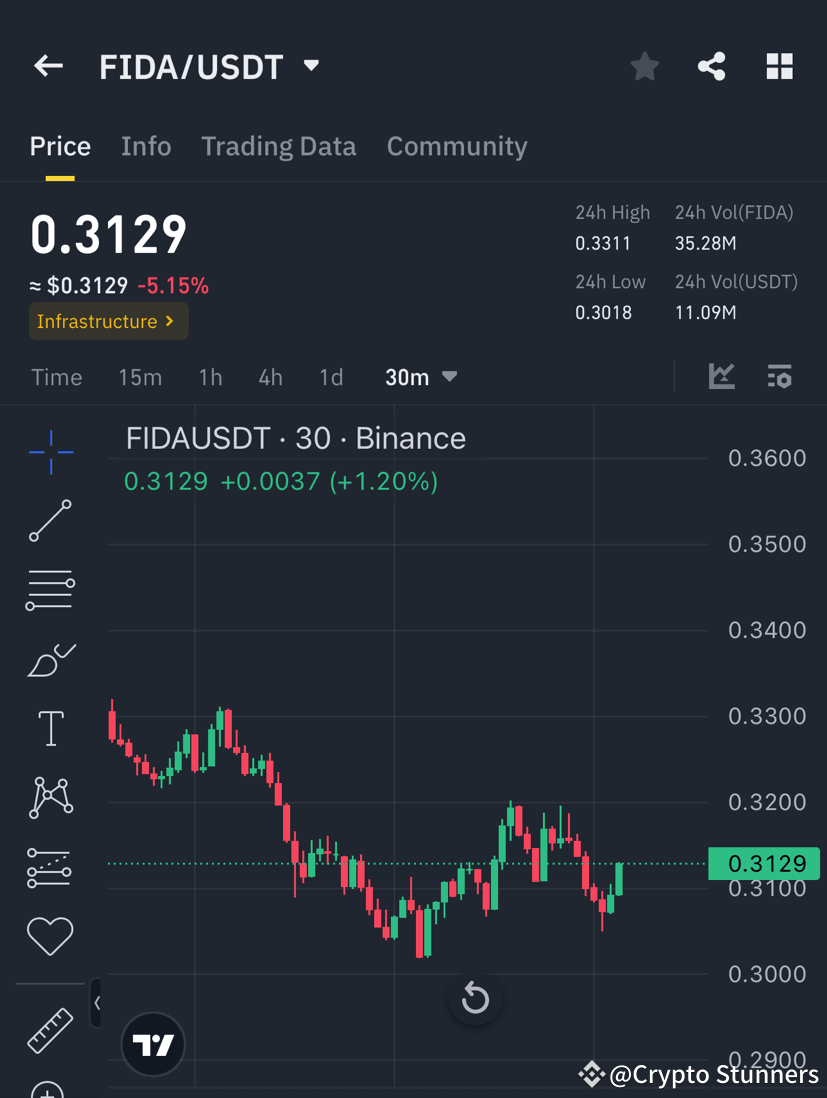This screenshot has height=1098, width=827.
Task: Pick the heart emoji drawing tool
Action: 50,935
